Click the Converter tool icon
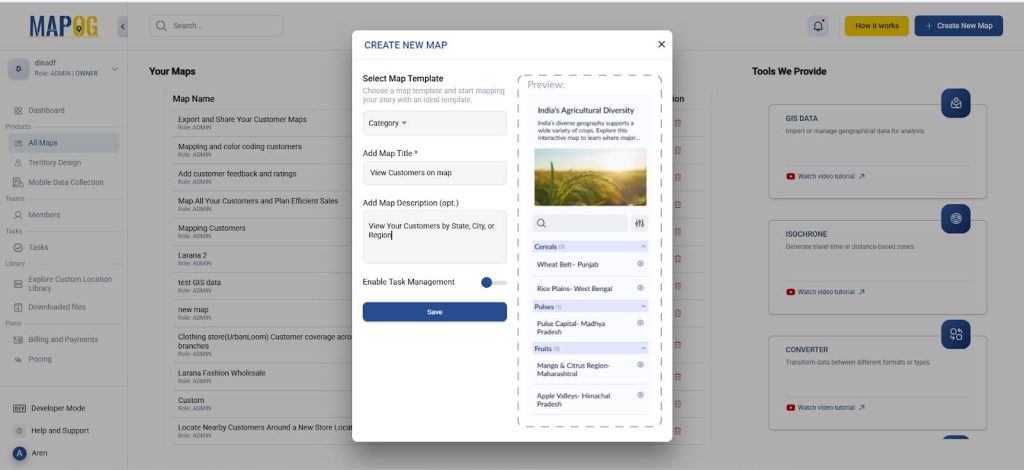Screen dimensions: 1024x470 coord(955,334)
